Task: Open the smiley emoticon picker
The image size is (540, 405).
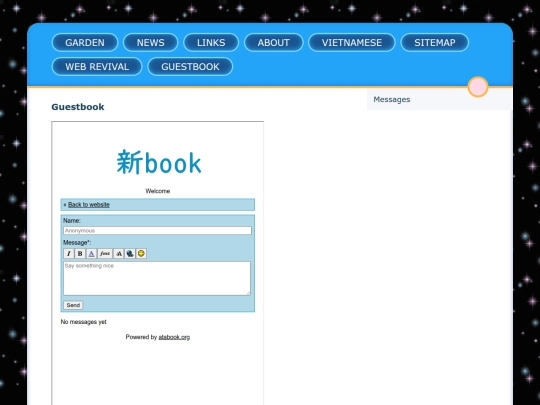Action: coord(141,254)
